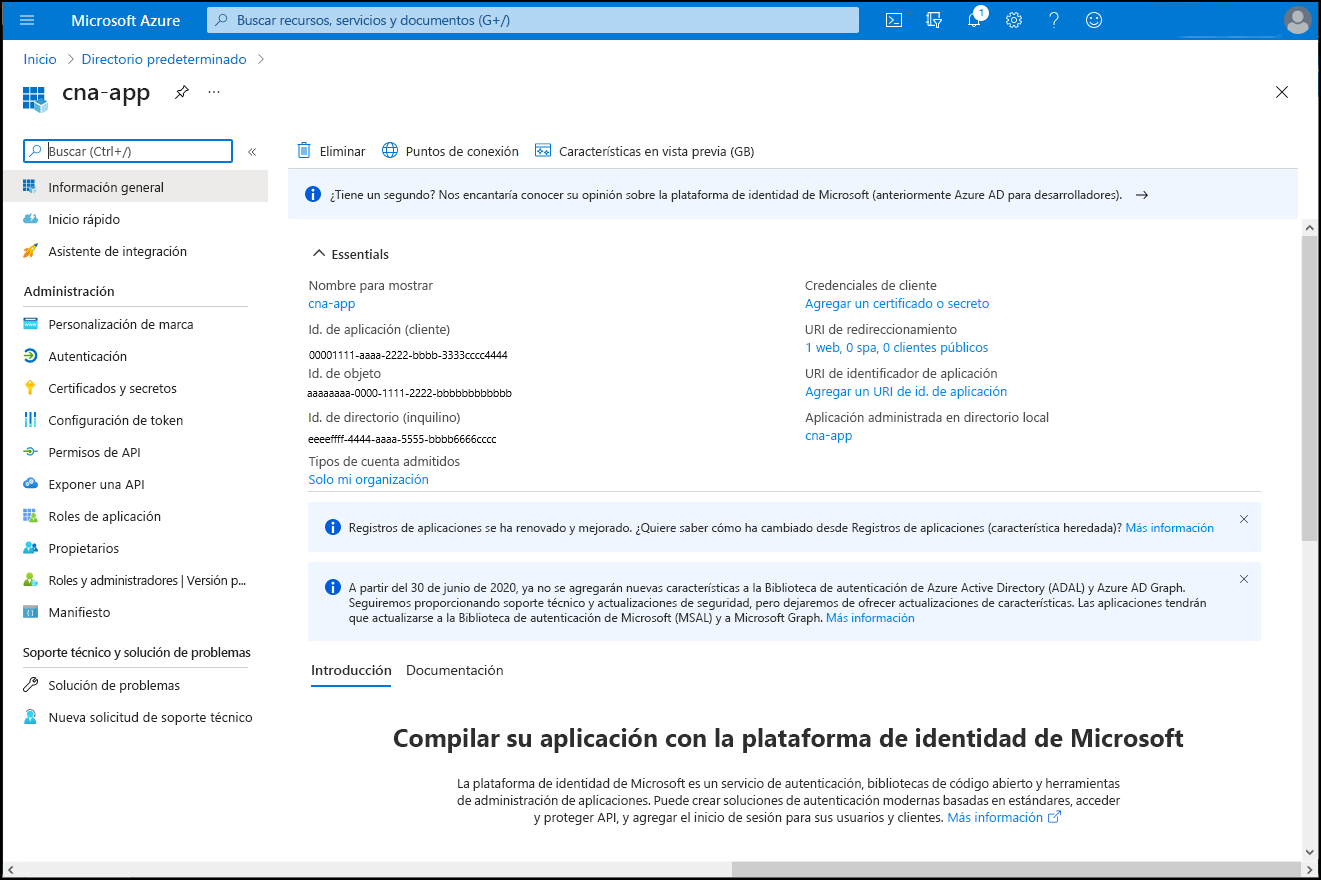Dismiss the ADAL deprecation banner
Viewport: 1321px width, 880px height.
click(1244, 579)
